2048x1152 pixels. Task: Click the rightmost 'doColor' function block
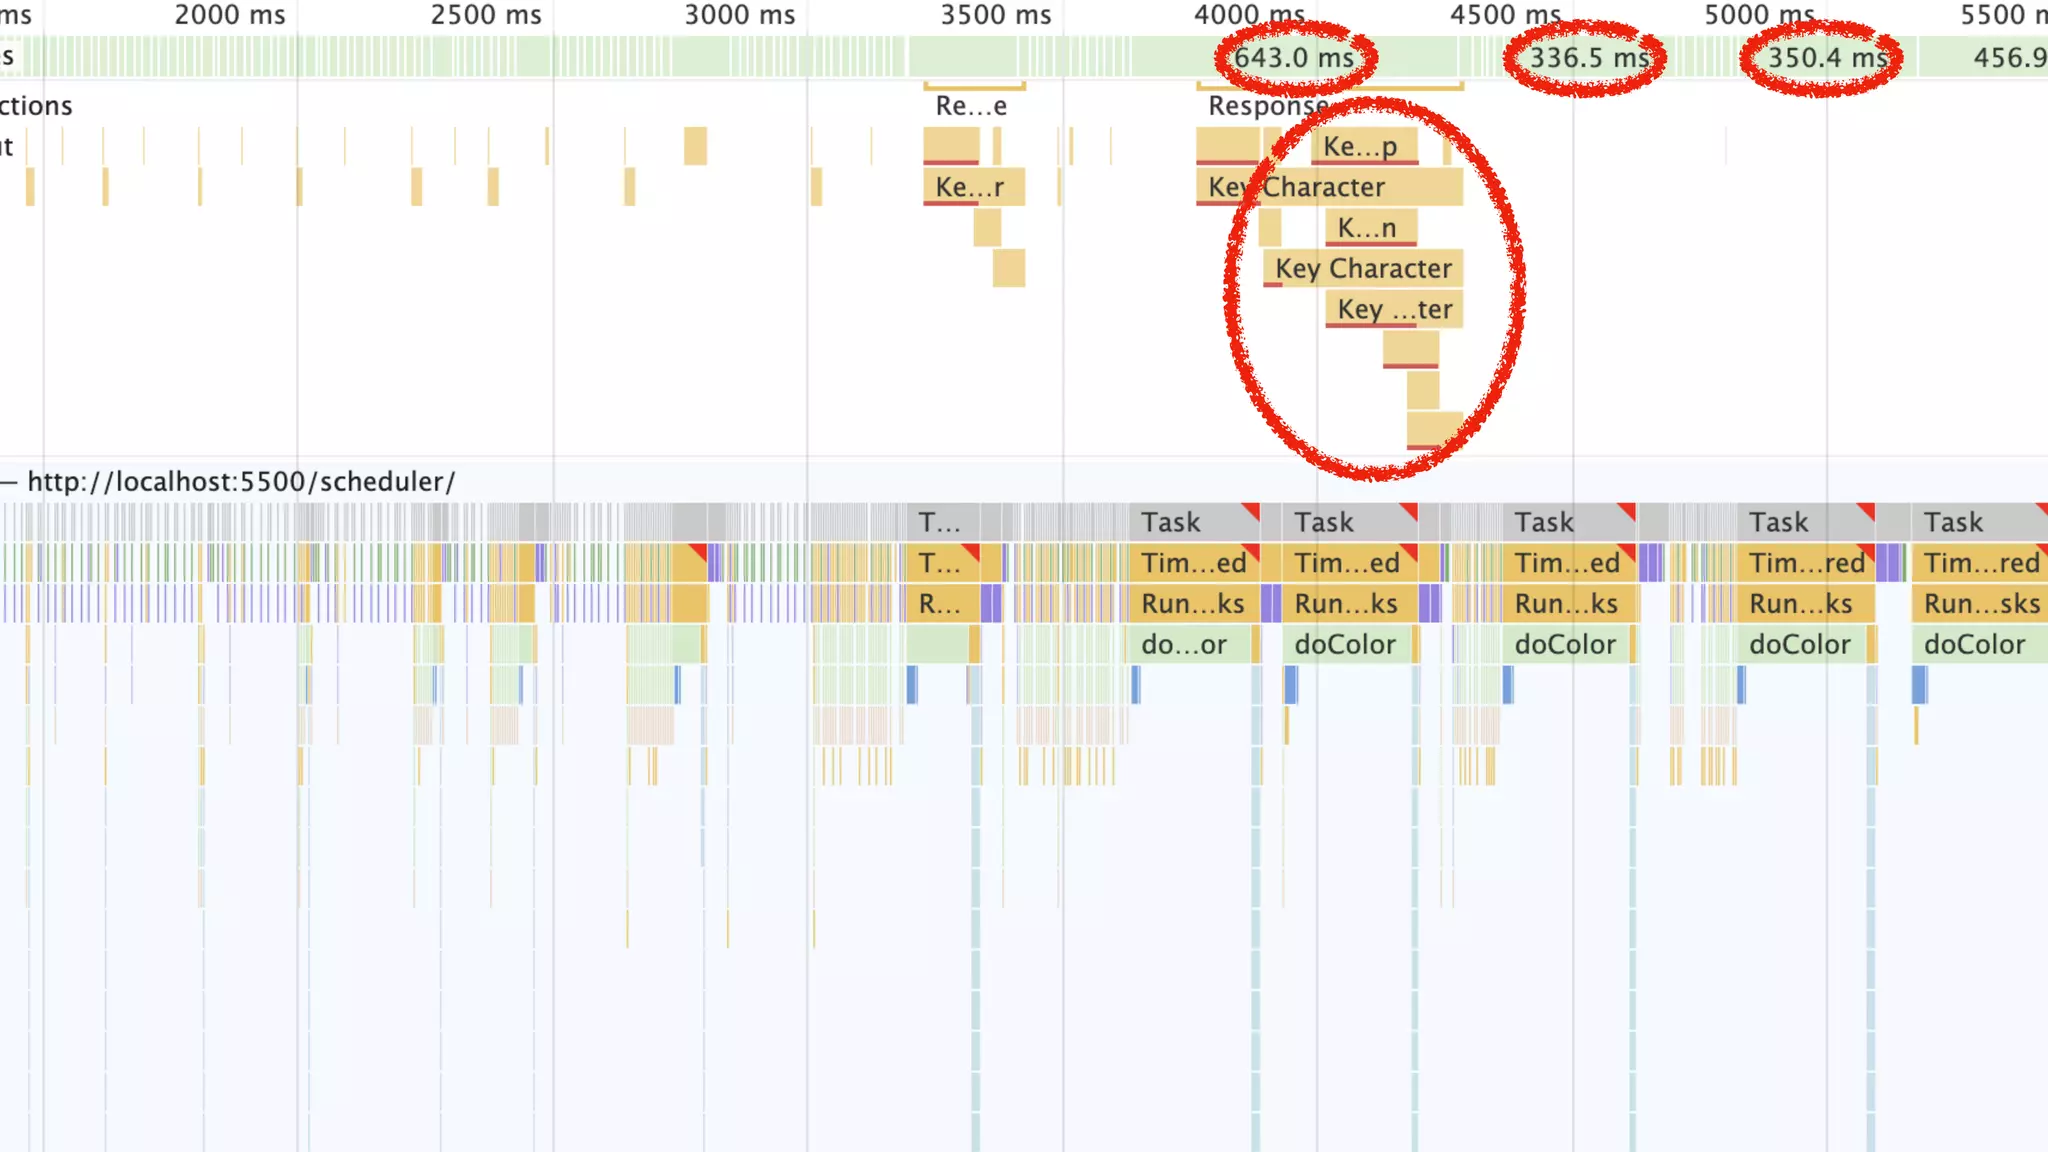pyautogui.click(x=1979, y=644)
